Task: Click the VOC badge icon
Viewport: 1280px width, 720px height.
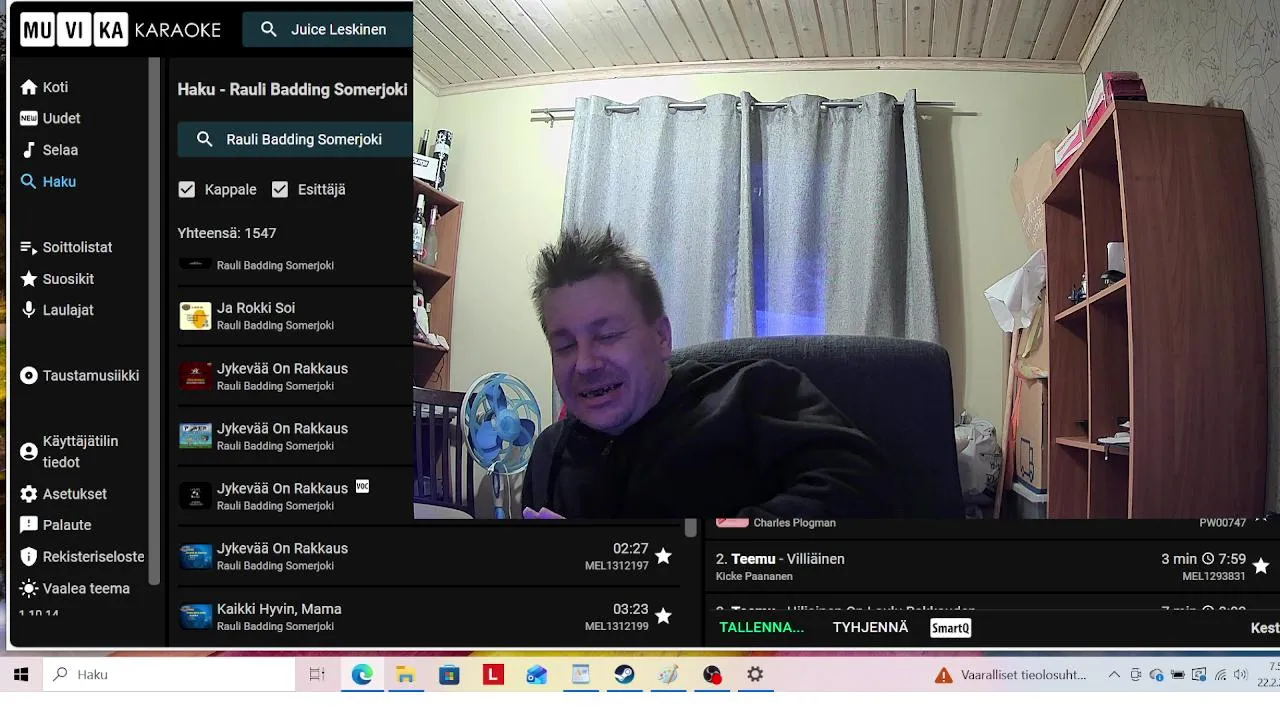Action: coord(362,486)
